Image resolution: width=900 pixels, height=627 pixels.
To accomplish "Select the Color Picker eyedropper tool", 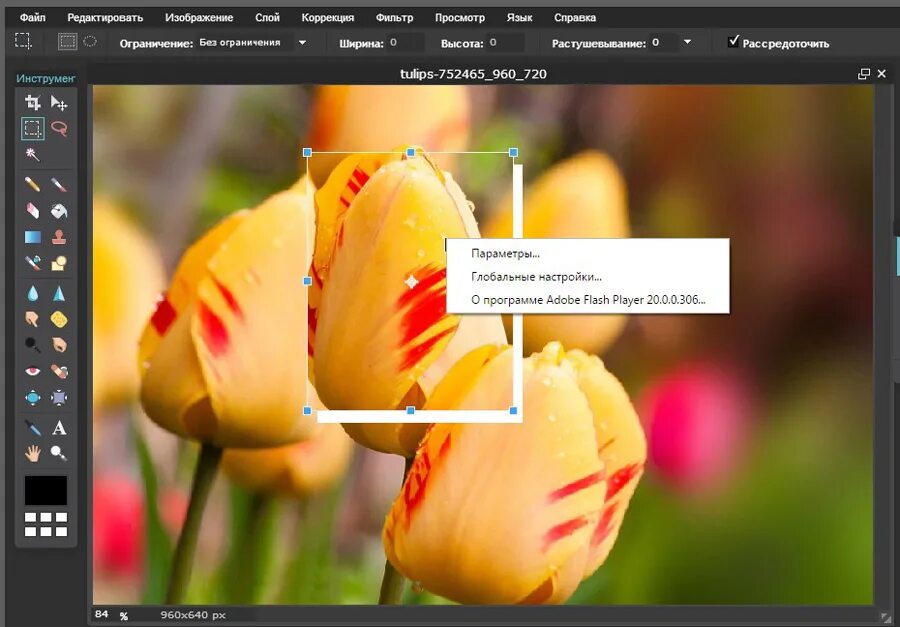I will [33, 428].
